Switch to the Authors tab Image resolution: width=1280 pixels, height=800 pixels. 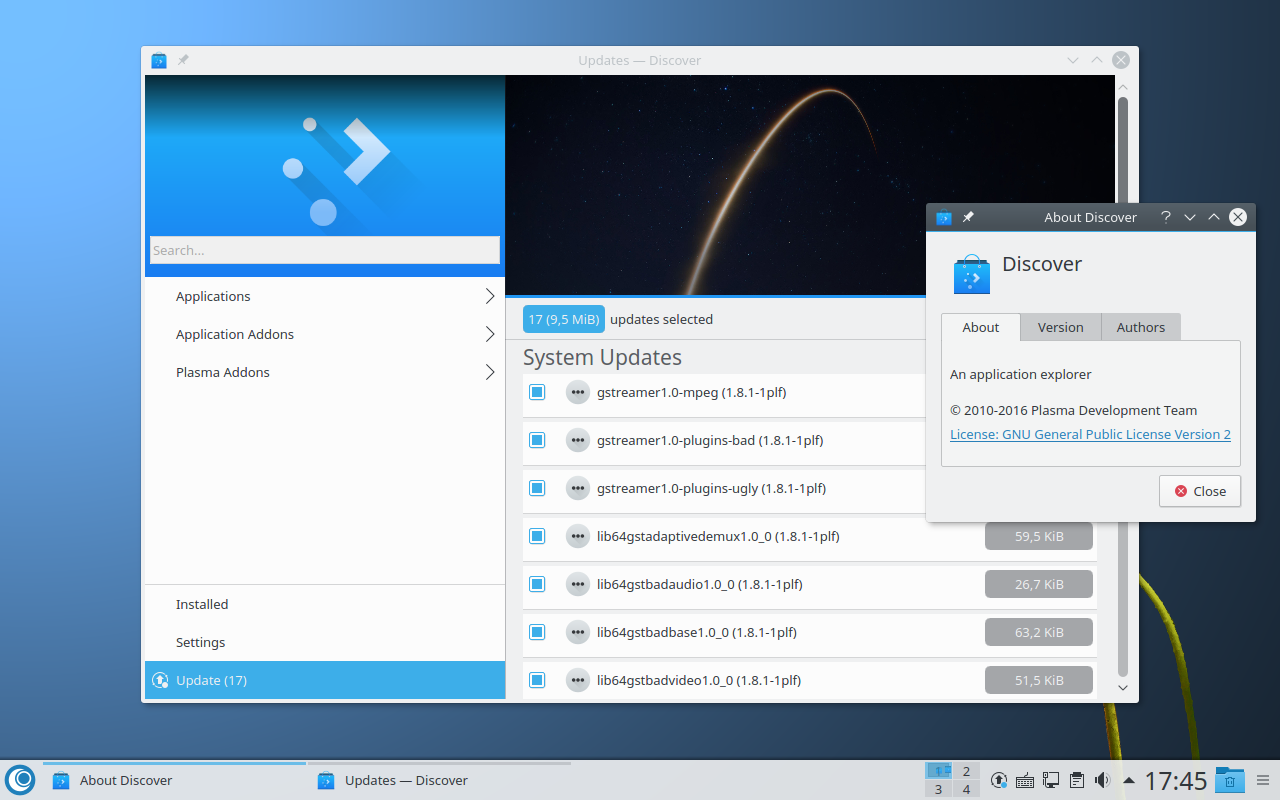pyautogui.click(x=1140, y=327)
